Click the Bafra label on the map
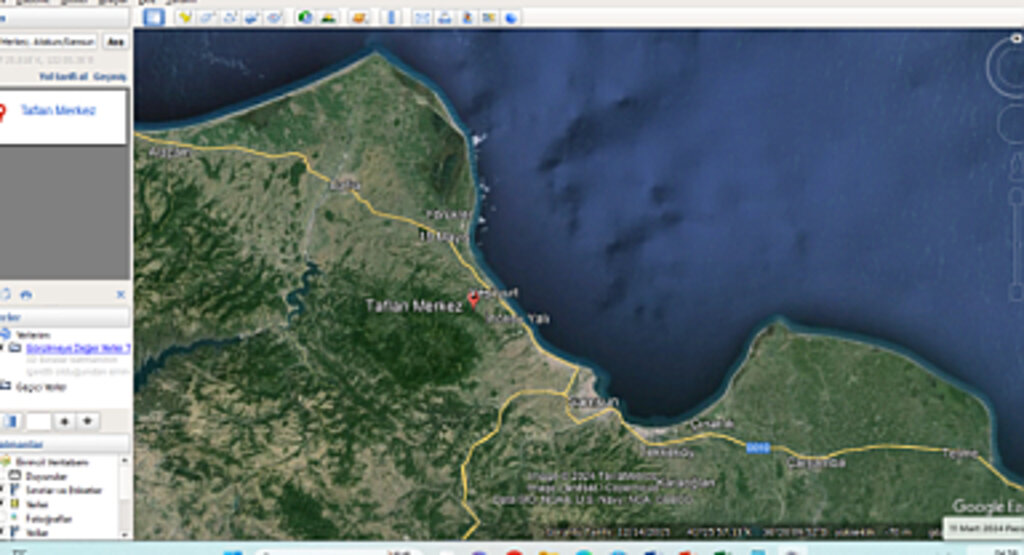 pos(345,185)
